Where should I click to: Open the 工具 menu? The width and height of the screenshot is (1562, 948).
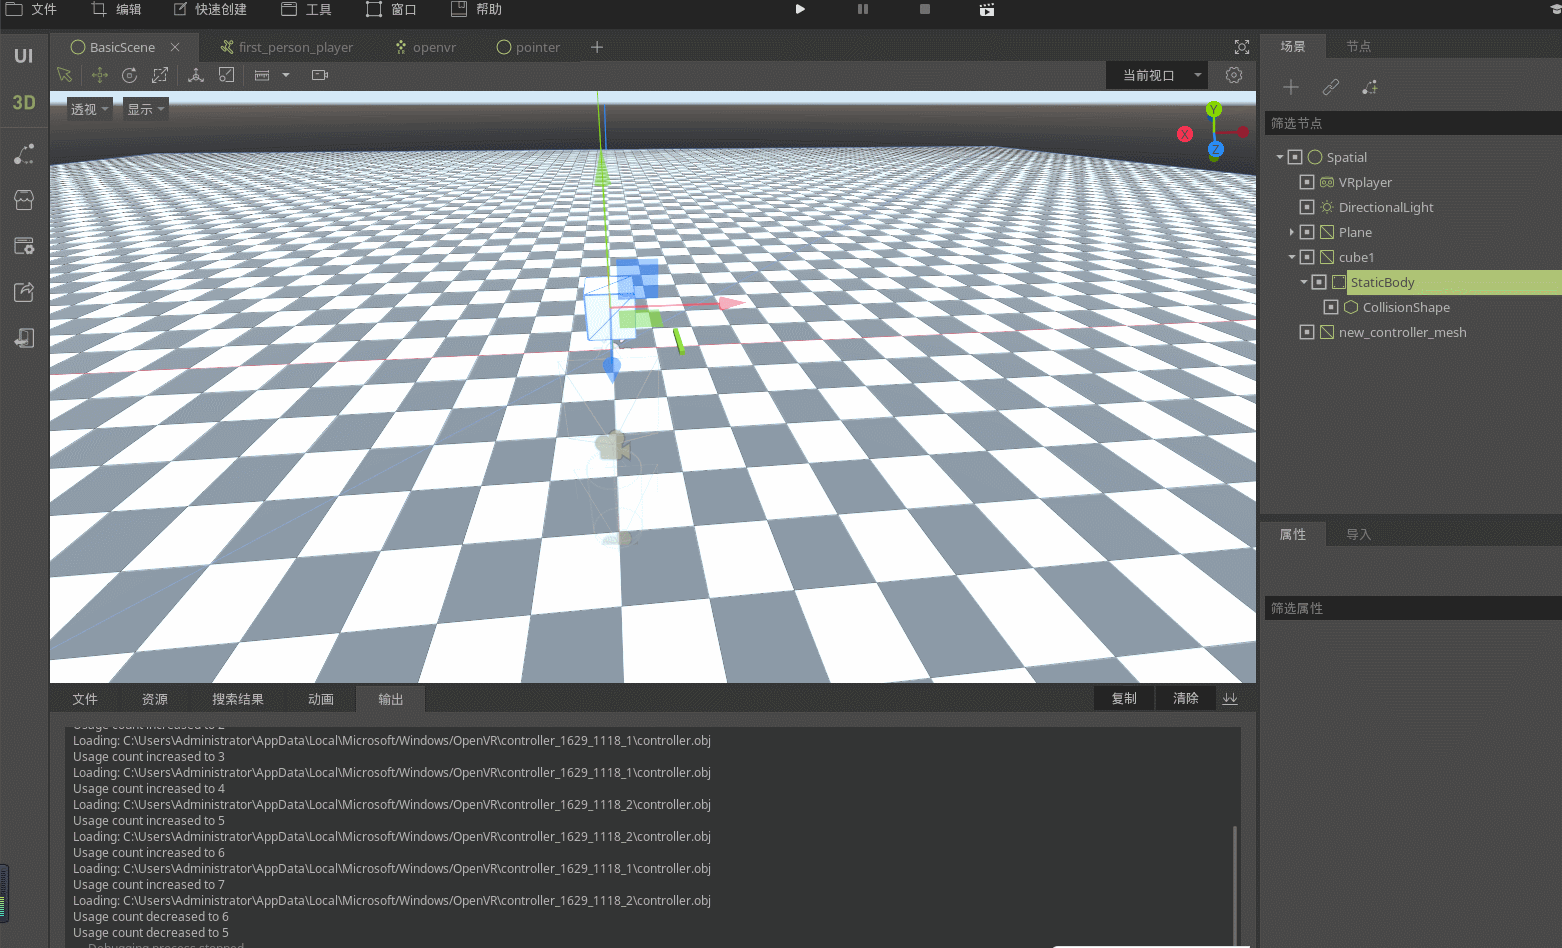pyautogui.click(x=306, y=9)
